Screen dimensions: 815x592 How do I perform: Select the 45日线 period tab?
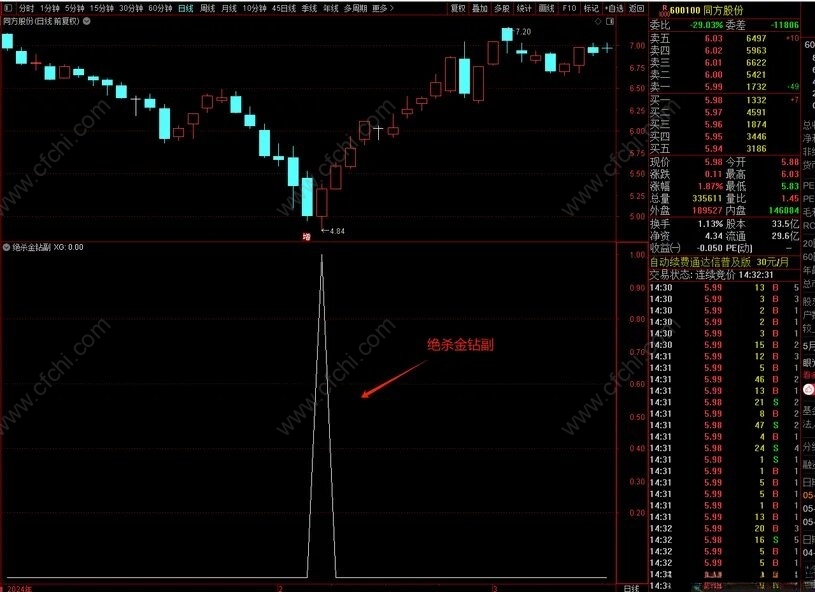coord(284,8)
